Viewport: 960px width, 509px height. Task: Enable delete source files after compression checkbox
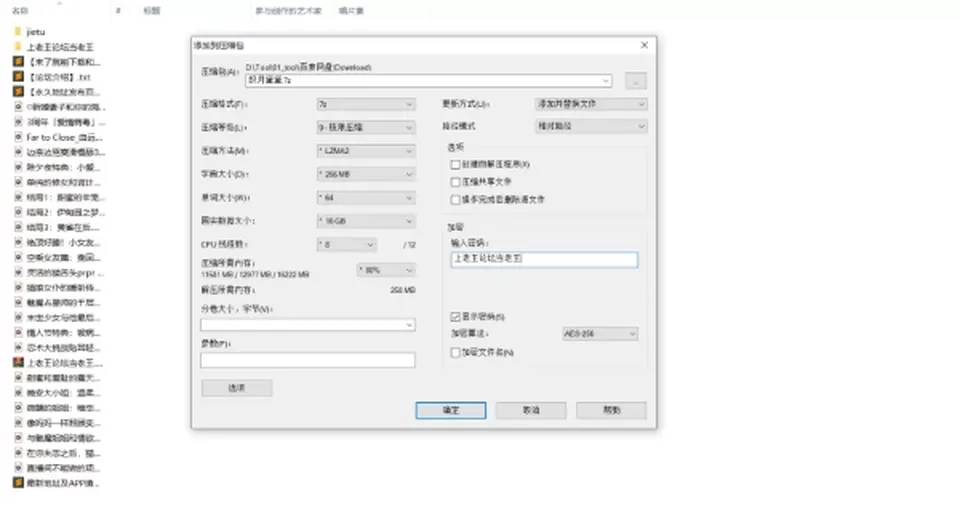click(455, 200)
